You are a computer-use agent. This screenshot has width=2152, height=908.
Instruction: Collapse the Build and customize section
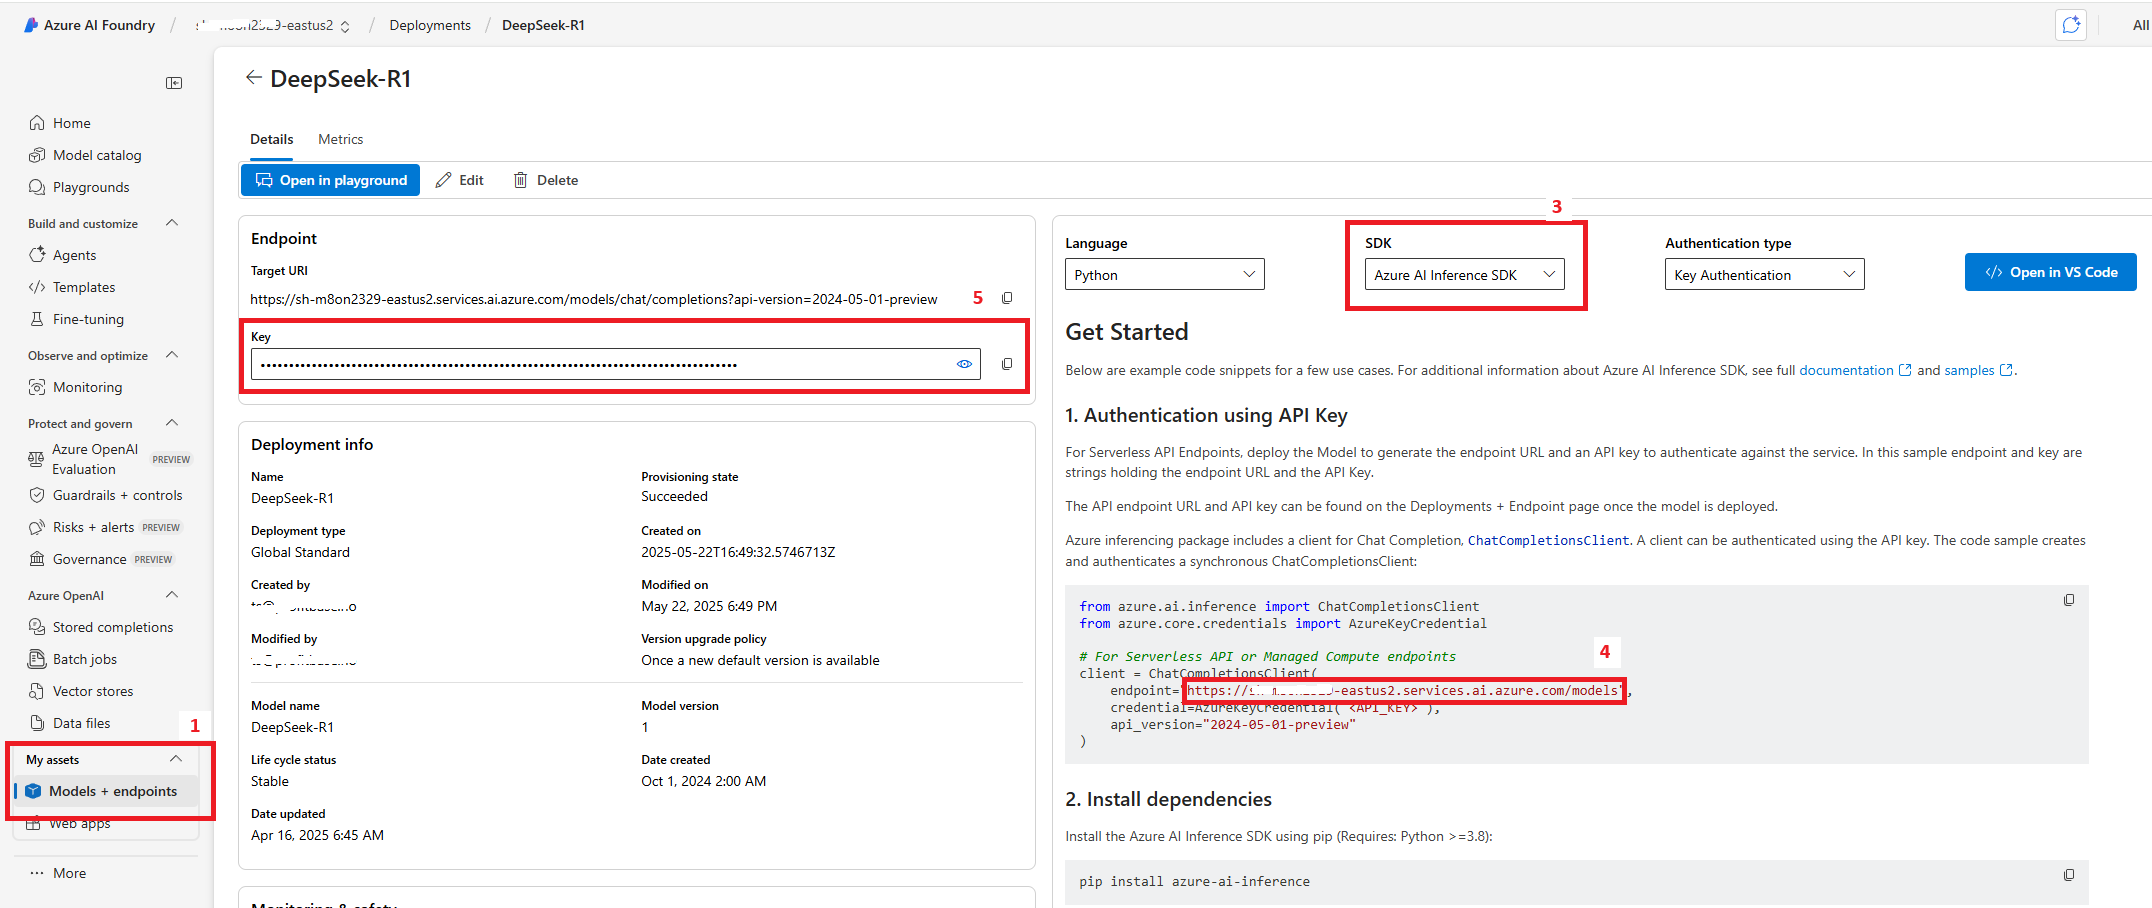point(172,223)
